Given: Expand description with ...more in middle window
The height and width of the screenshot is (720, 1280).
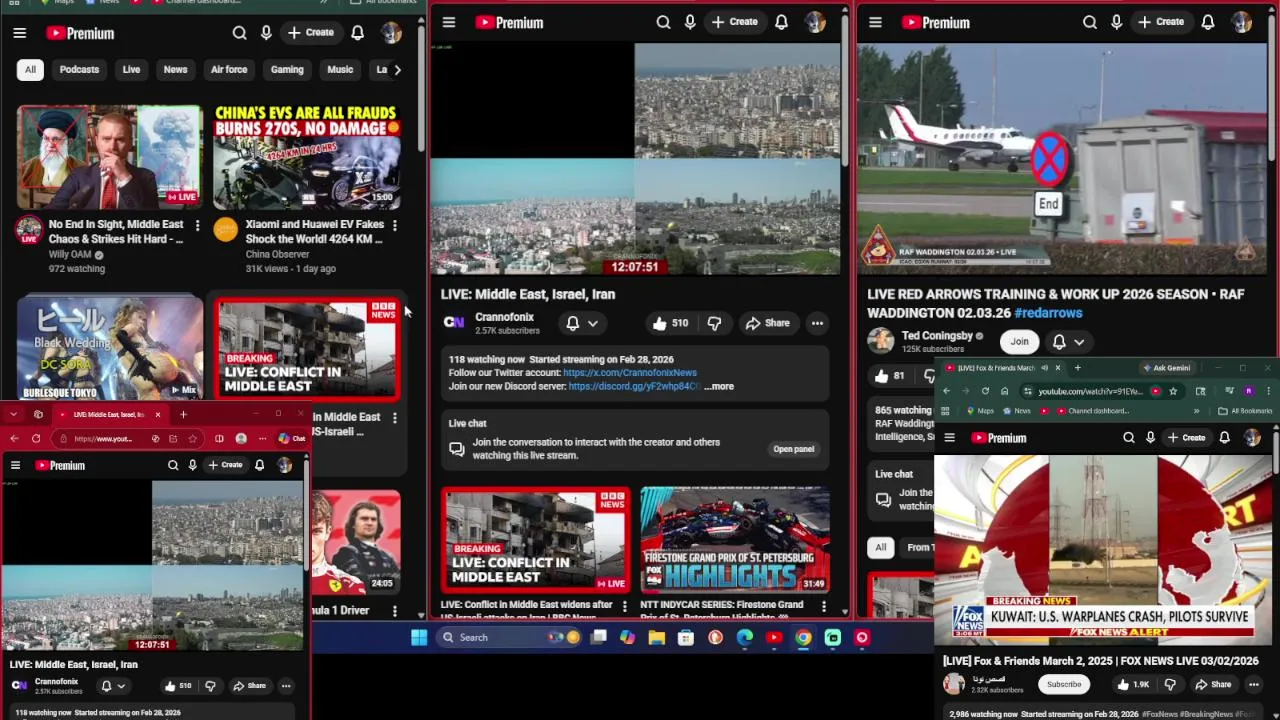Looking at the screenshot, I should tap(719, 386).
